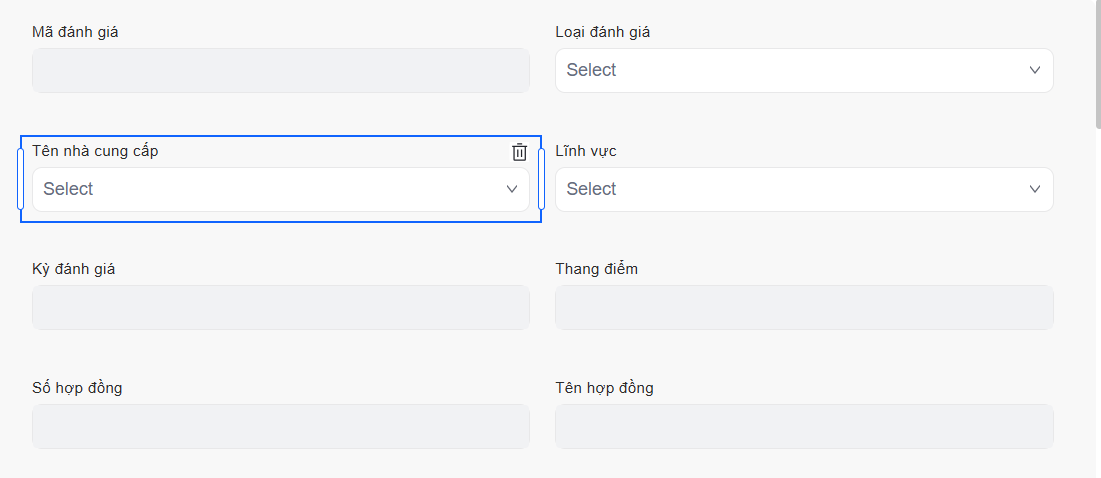Click right resize handle of selected field

pos(541,179)
